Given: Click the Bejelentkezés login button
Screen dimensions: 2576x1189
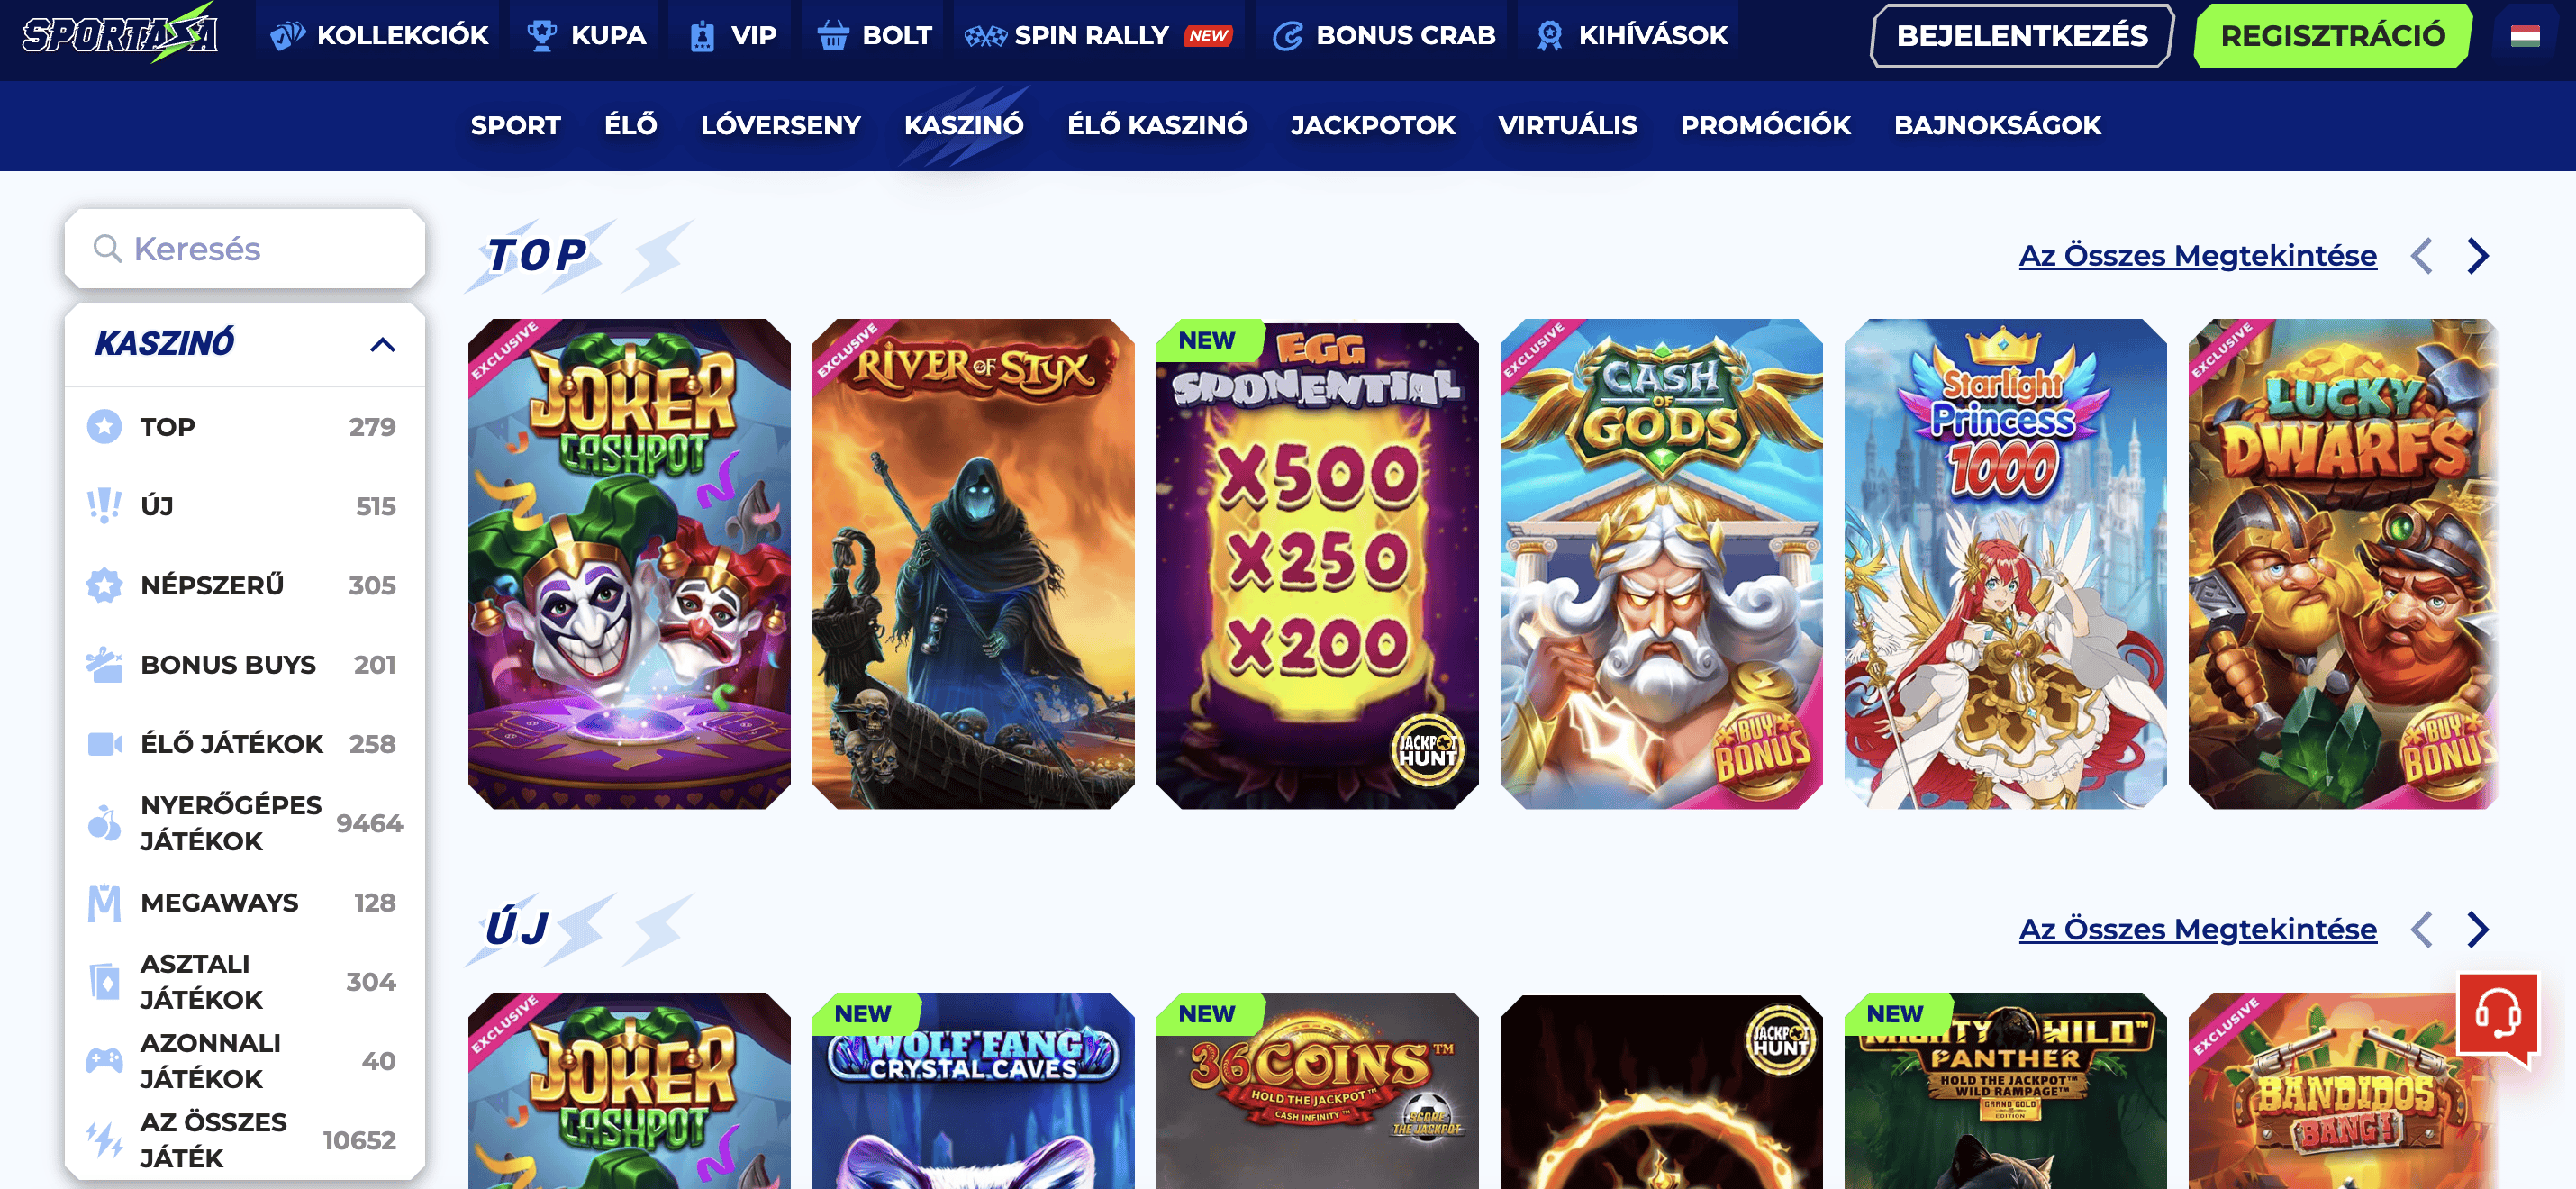Looking at the screenshot, I should point(2021,36).
